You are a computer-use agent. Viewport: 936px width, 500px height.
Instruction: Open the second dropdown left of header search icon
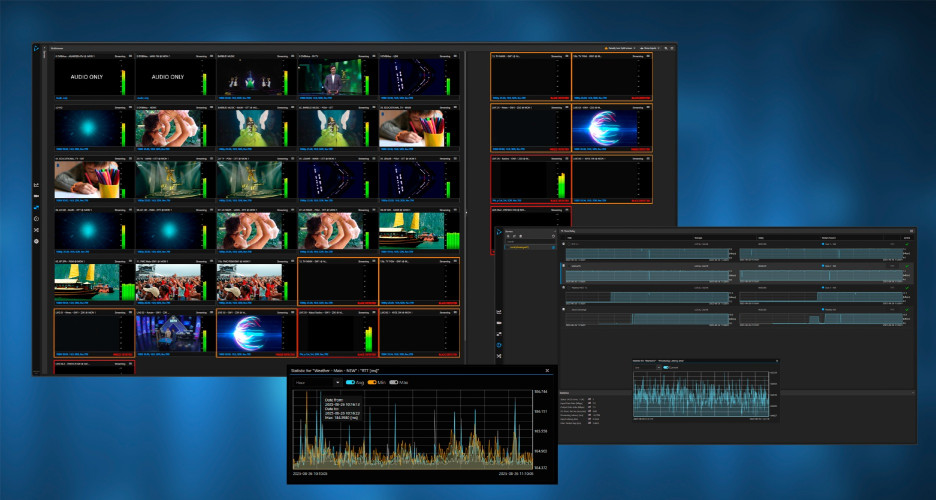[x=650, y=48]
